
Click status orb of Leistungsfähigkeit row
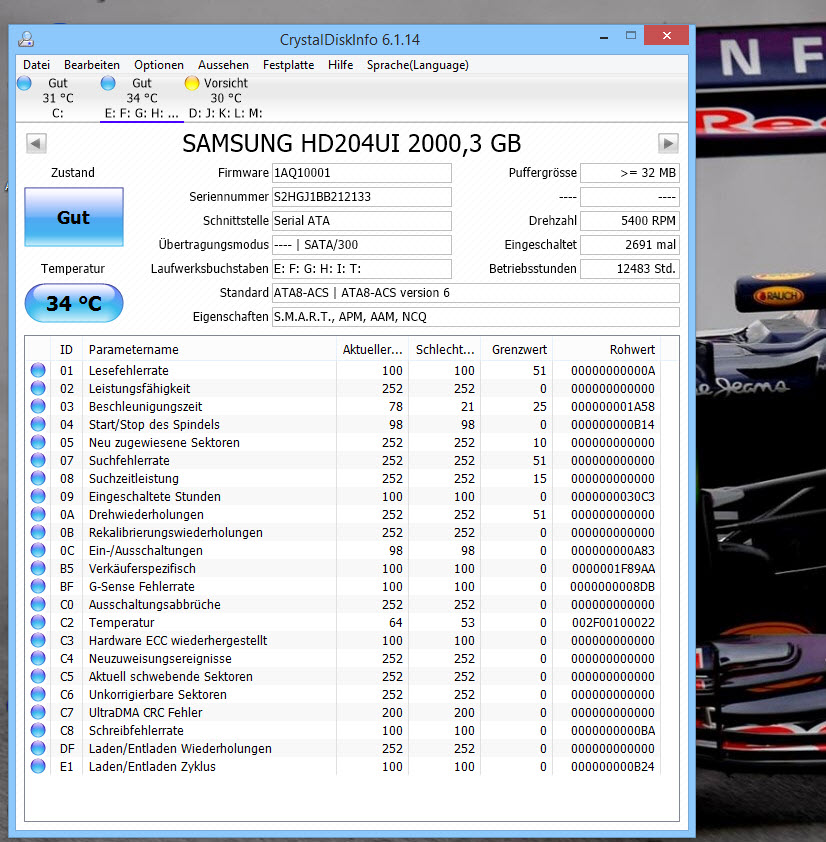38,388
